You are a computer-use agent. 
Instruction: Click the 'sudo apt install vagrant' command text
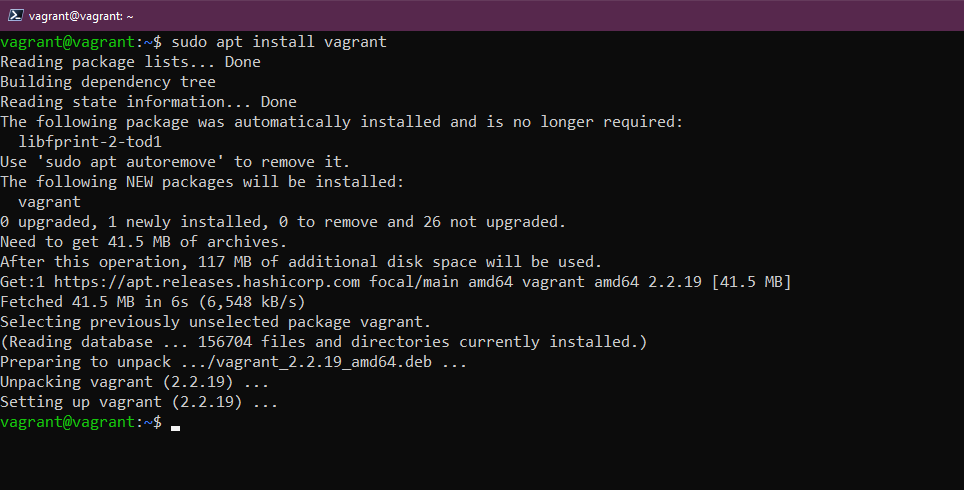[x=279, y=42]
